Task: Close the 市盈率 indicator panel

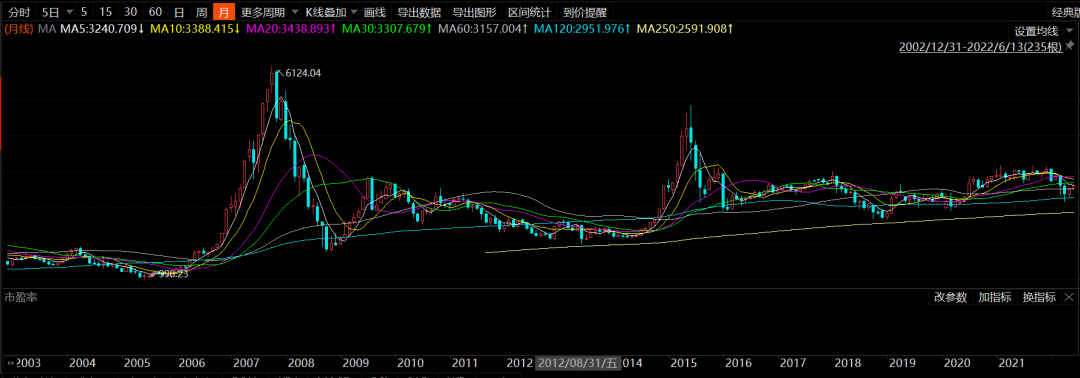Action: [x=1069, y=297]
